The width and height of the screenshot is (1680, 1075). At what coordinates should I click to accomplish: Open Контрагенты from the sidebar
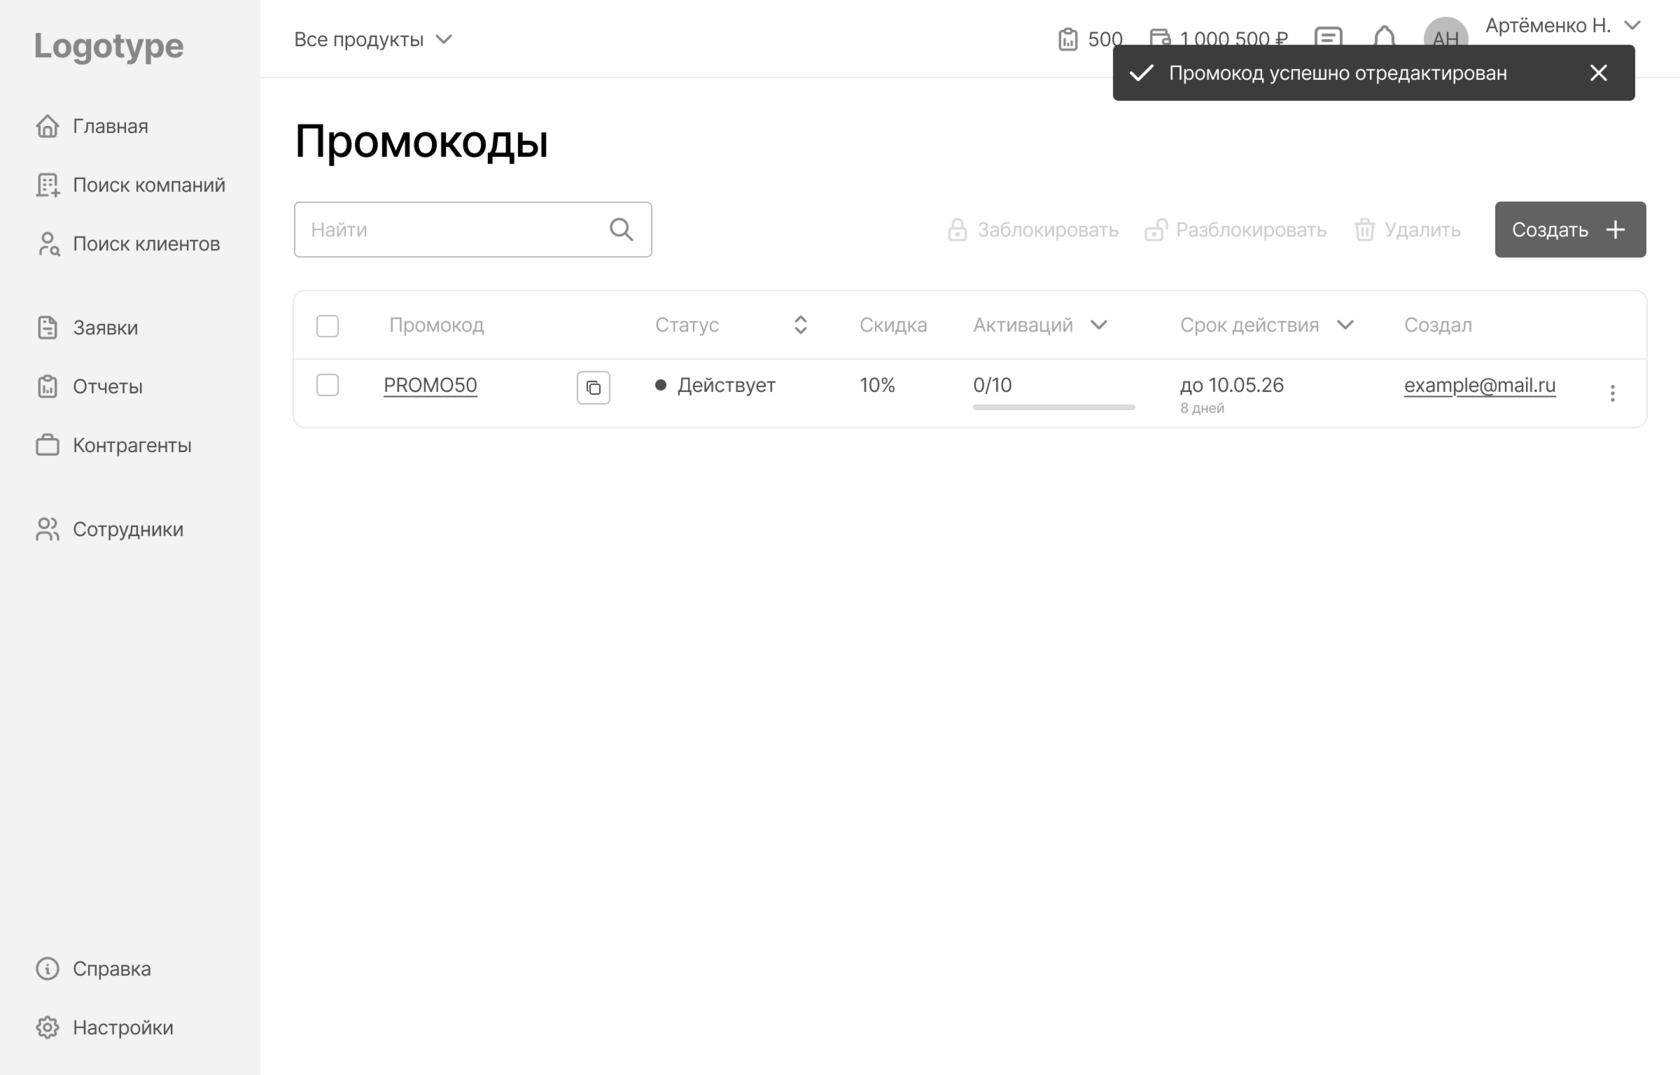113,446
